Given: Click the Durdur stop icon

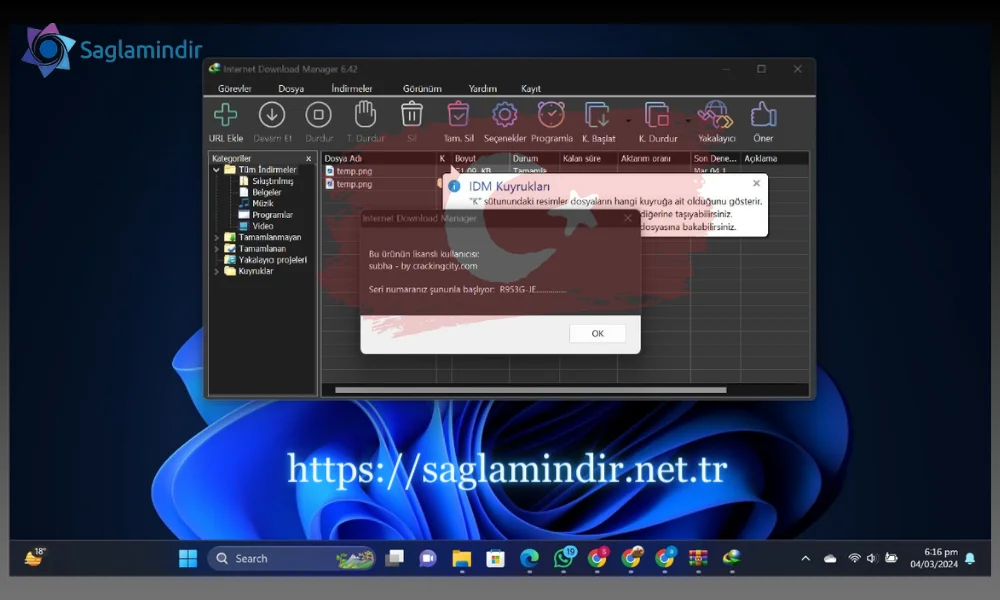Looking at the screenshot, I should coord(318,115).
